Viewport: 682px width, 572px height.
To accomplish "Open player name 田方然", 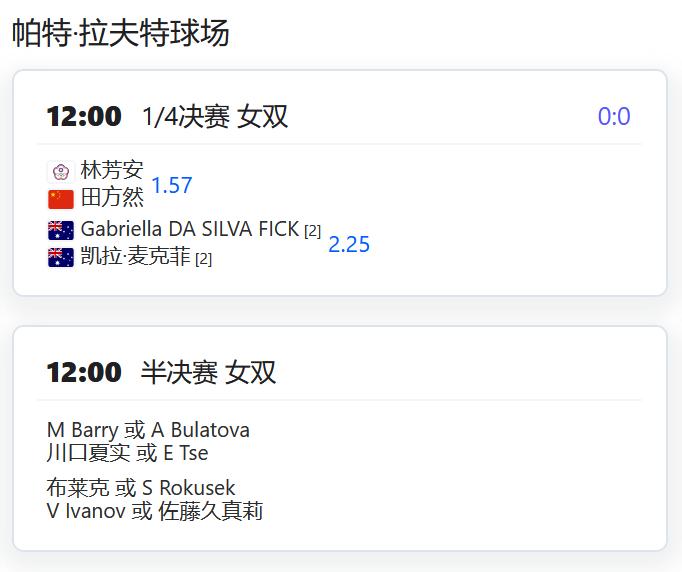I will 112,197.
